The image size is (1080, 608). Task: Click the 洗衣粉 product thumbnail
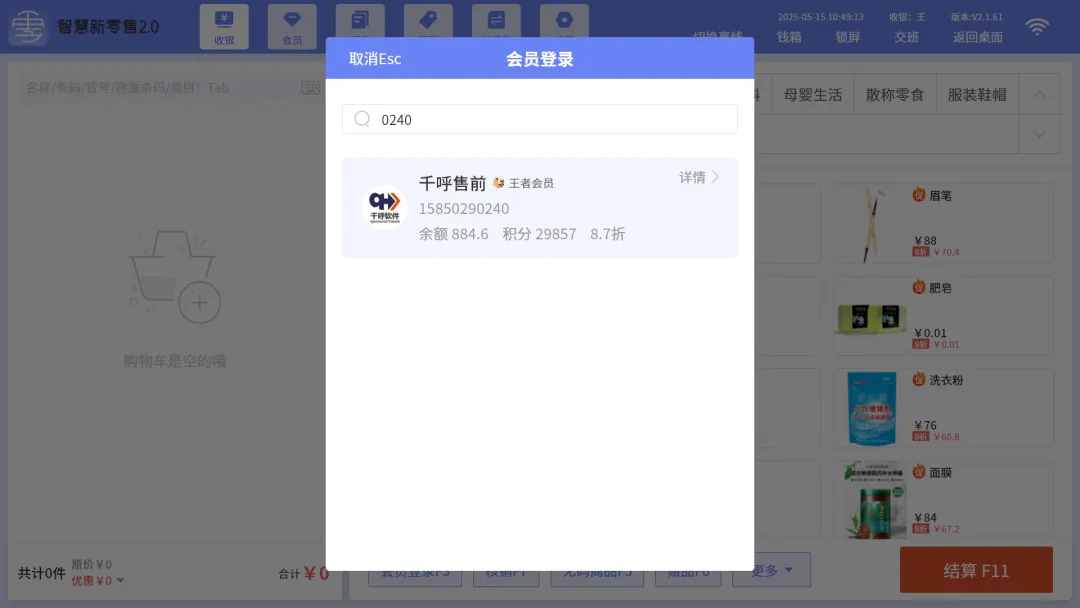pyautogui.click(x=871, y=409)
